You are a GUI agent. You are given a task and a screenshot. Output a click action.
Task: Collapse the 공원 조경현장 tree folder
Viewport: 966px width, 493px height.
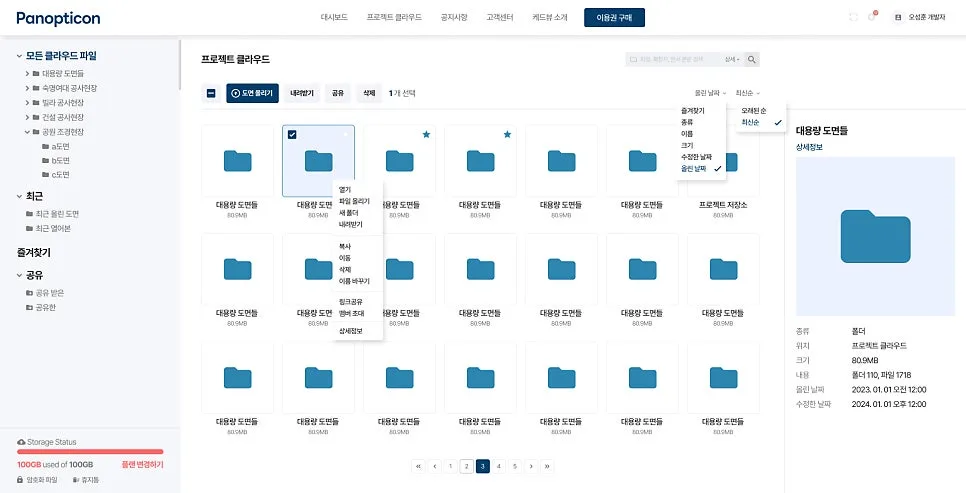[x=27, y=131]
